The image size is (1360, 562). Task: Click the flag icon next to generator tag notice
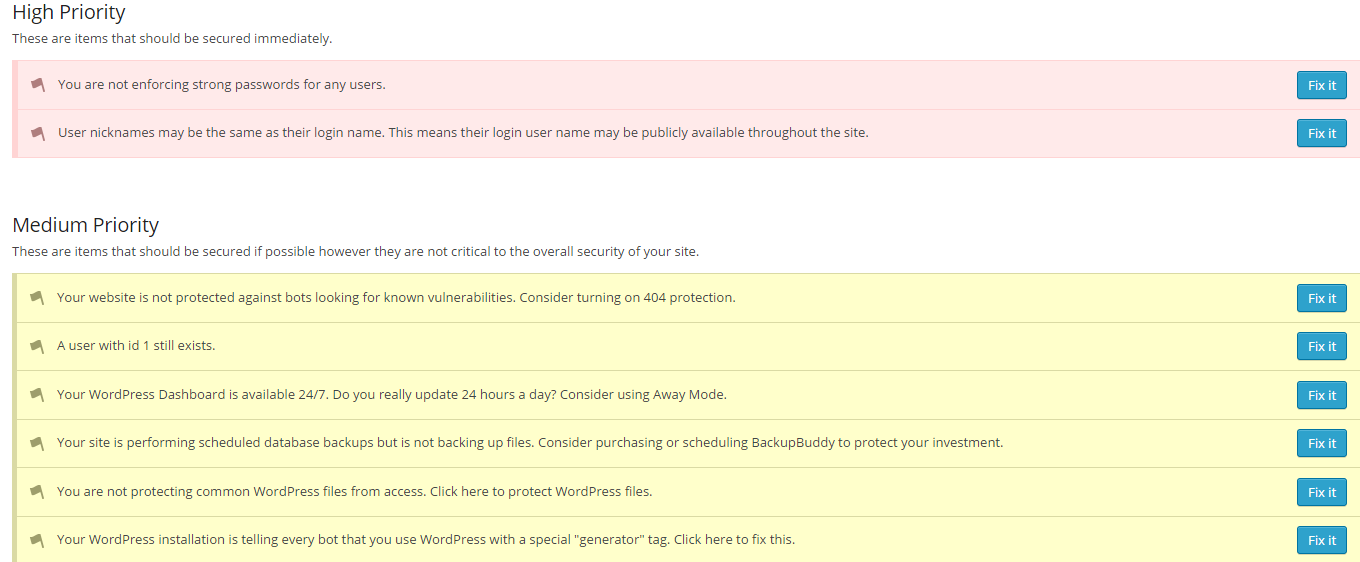pyautogui.click(x=37, y=540)
